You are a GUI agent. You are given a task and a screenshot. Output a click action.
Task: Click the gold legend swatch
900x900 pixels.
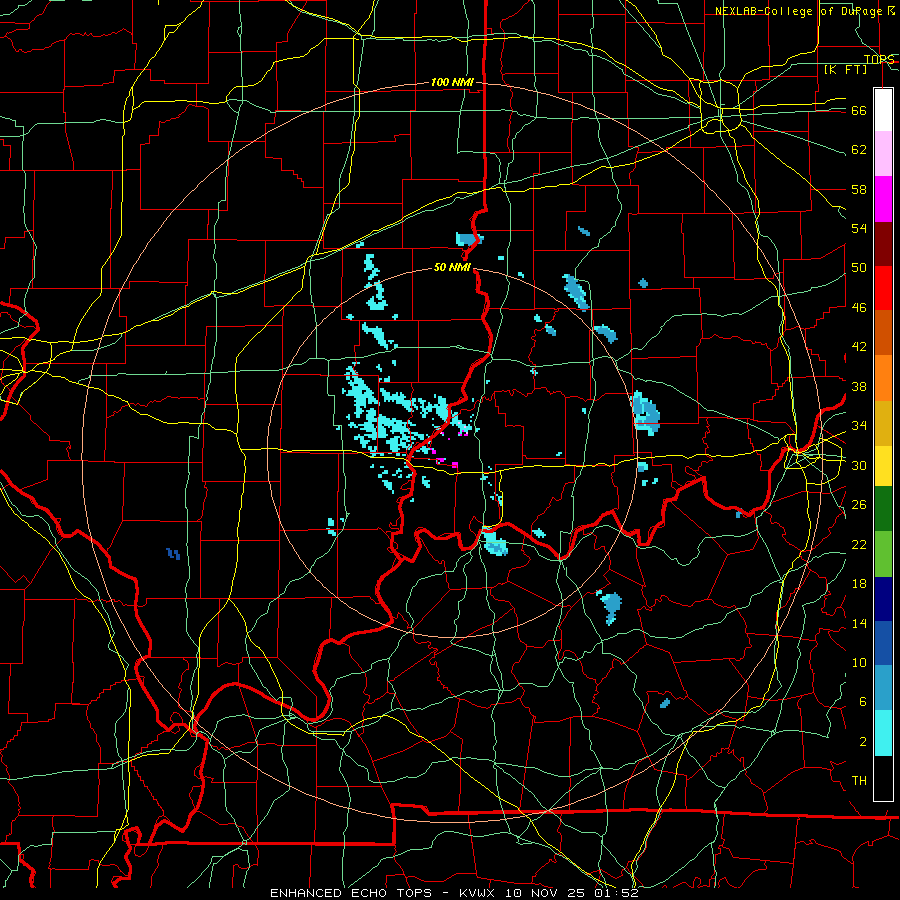883,423
